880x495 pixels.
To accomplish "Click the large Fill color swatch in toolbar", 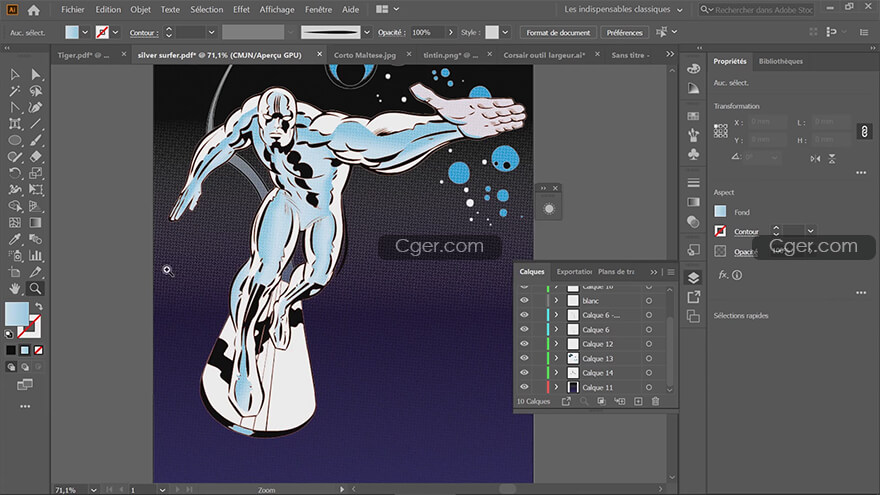I will [17, 313].
